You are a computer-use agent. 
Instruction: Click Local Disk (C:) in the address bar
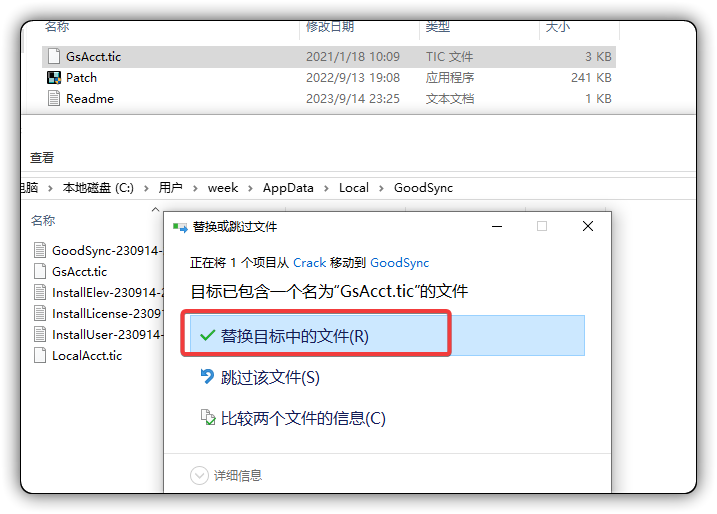tap(98, 187)
